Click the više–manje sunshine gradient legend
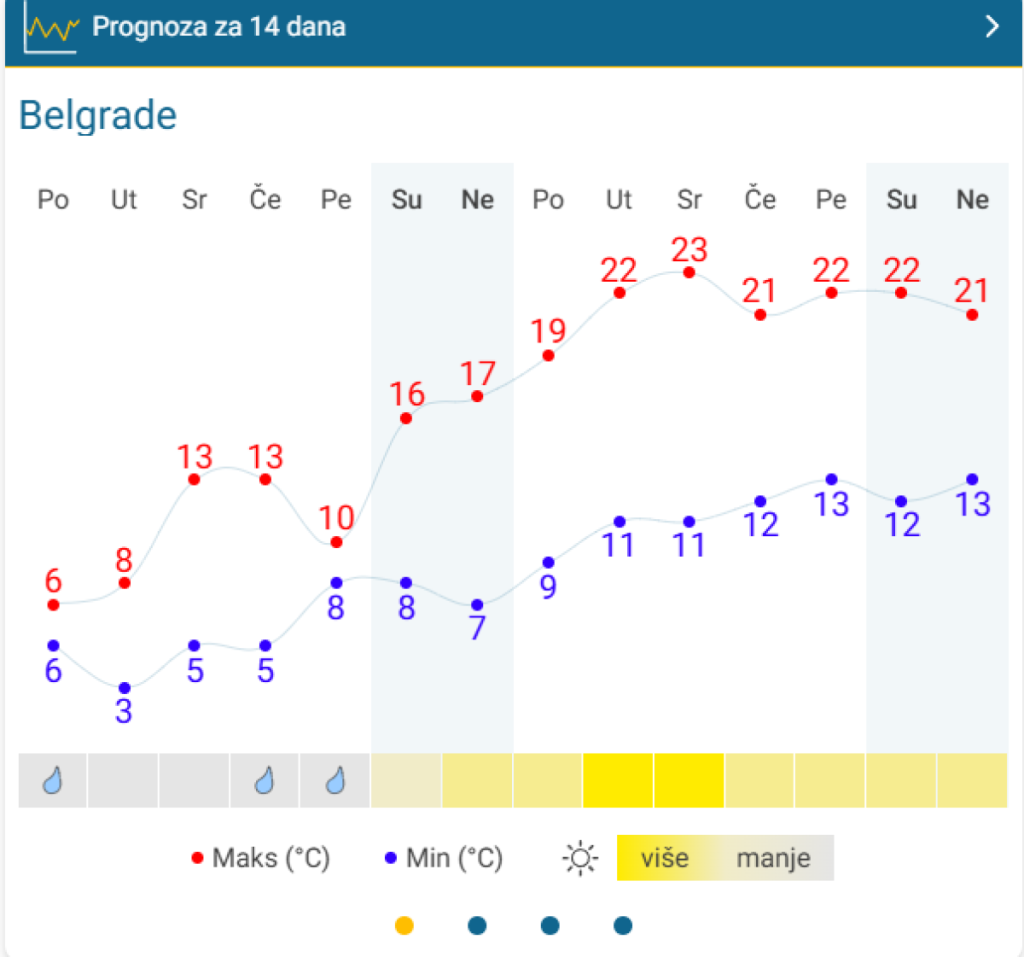The height and width of the screenshot is (957, 1024). (x=724, y=858)
